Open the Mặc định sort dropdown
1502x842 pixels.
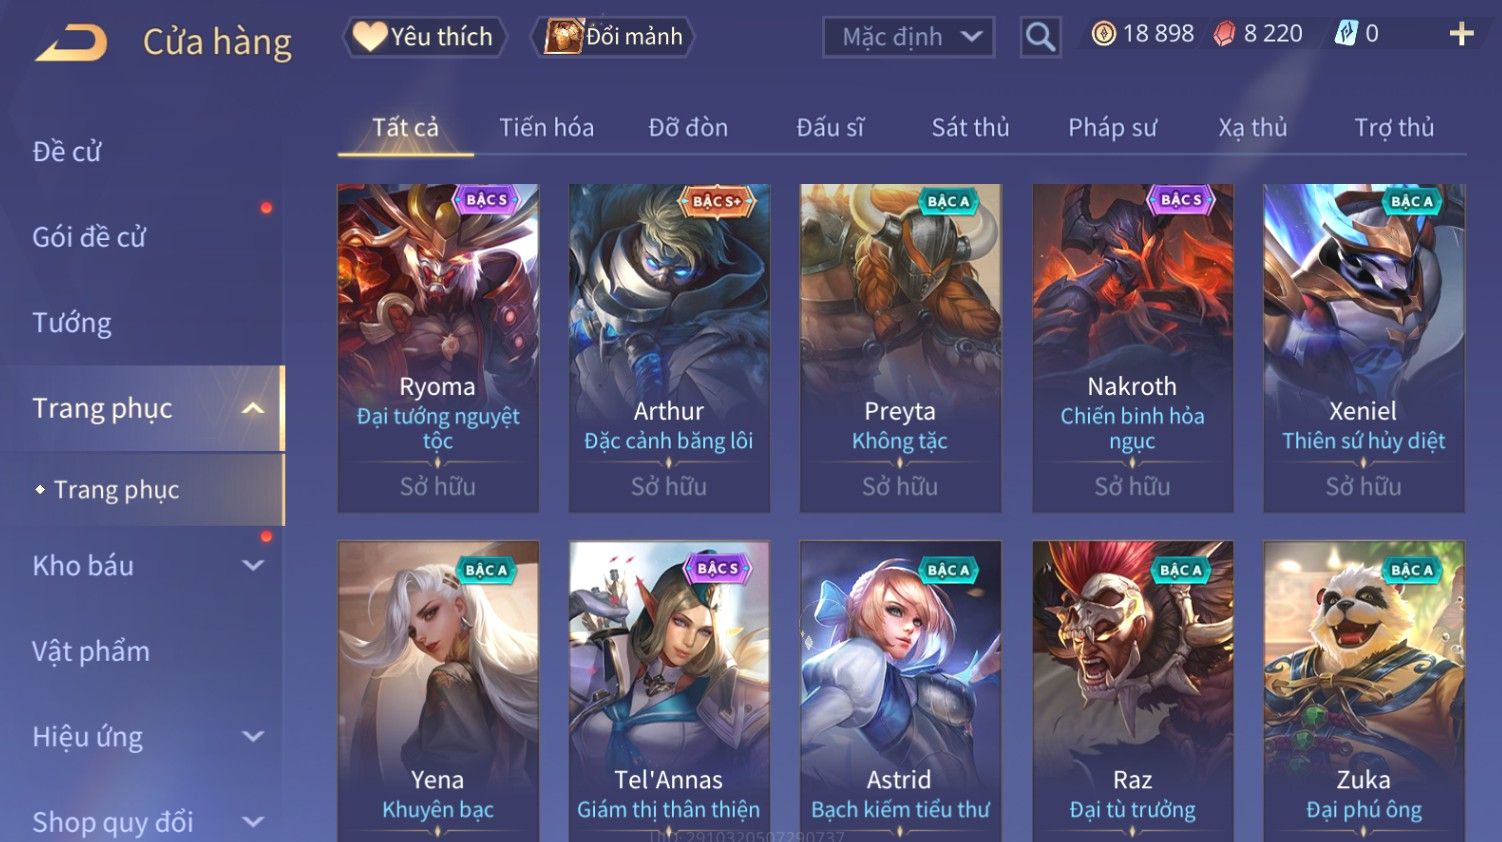908,37
